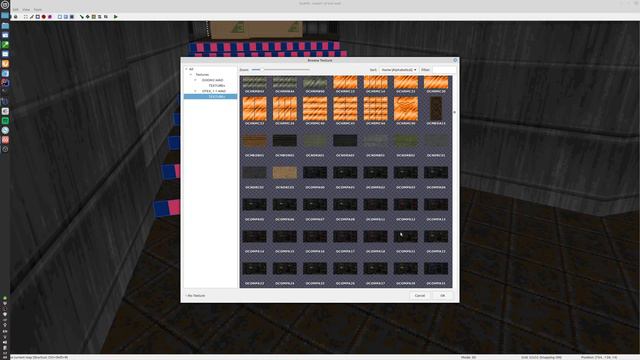Open the file manager folder in dock
This screenshot has width=640, height=360.
5,25
